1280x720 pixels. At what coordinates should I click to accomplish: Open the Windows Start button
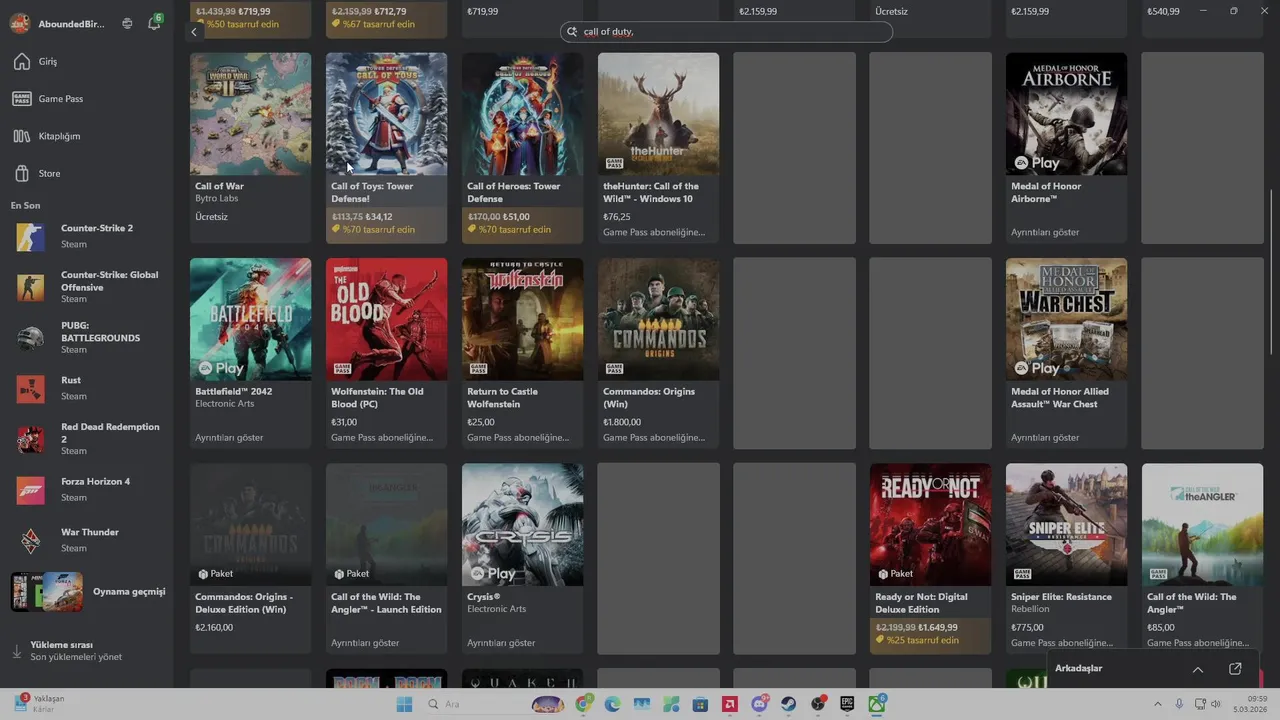click(404, 704)
